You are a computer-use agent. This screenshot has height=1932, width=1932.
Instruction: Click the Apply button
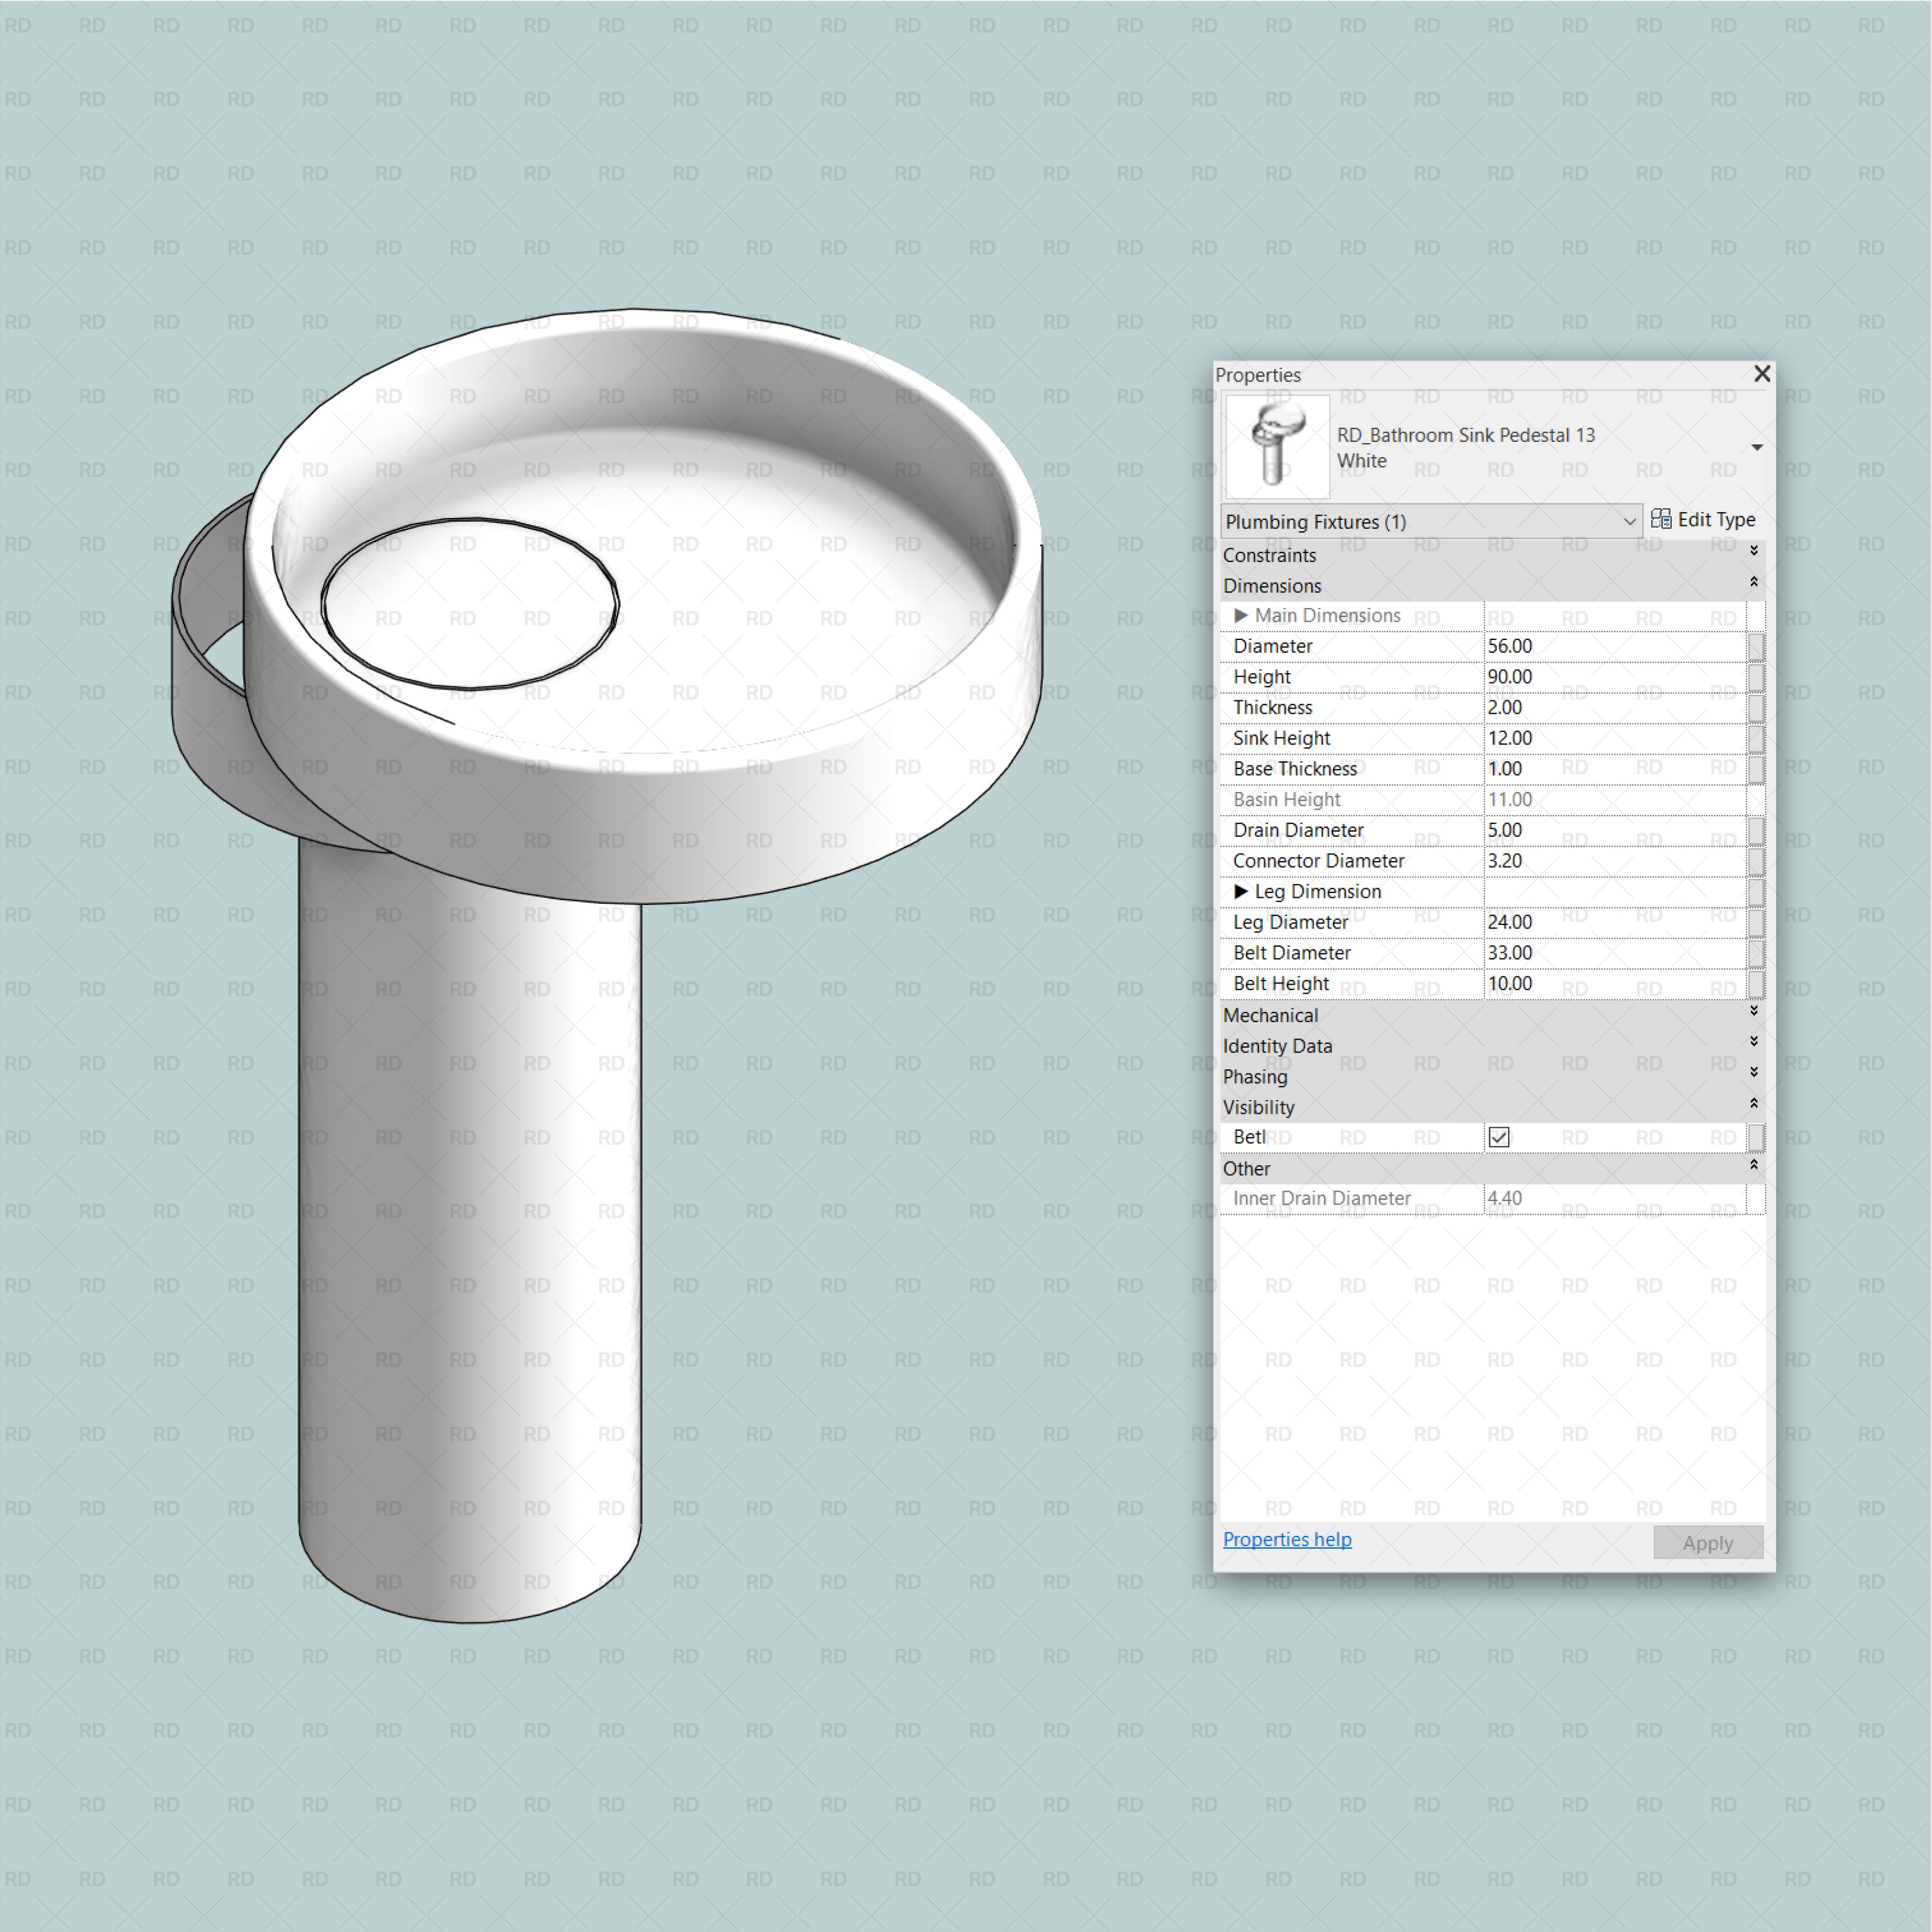click(x=1708, y=1542)
